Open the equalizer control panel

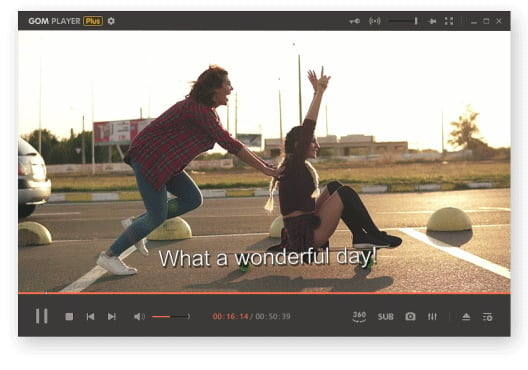pos(432,316)
